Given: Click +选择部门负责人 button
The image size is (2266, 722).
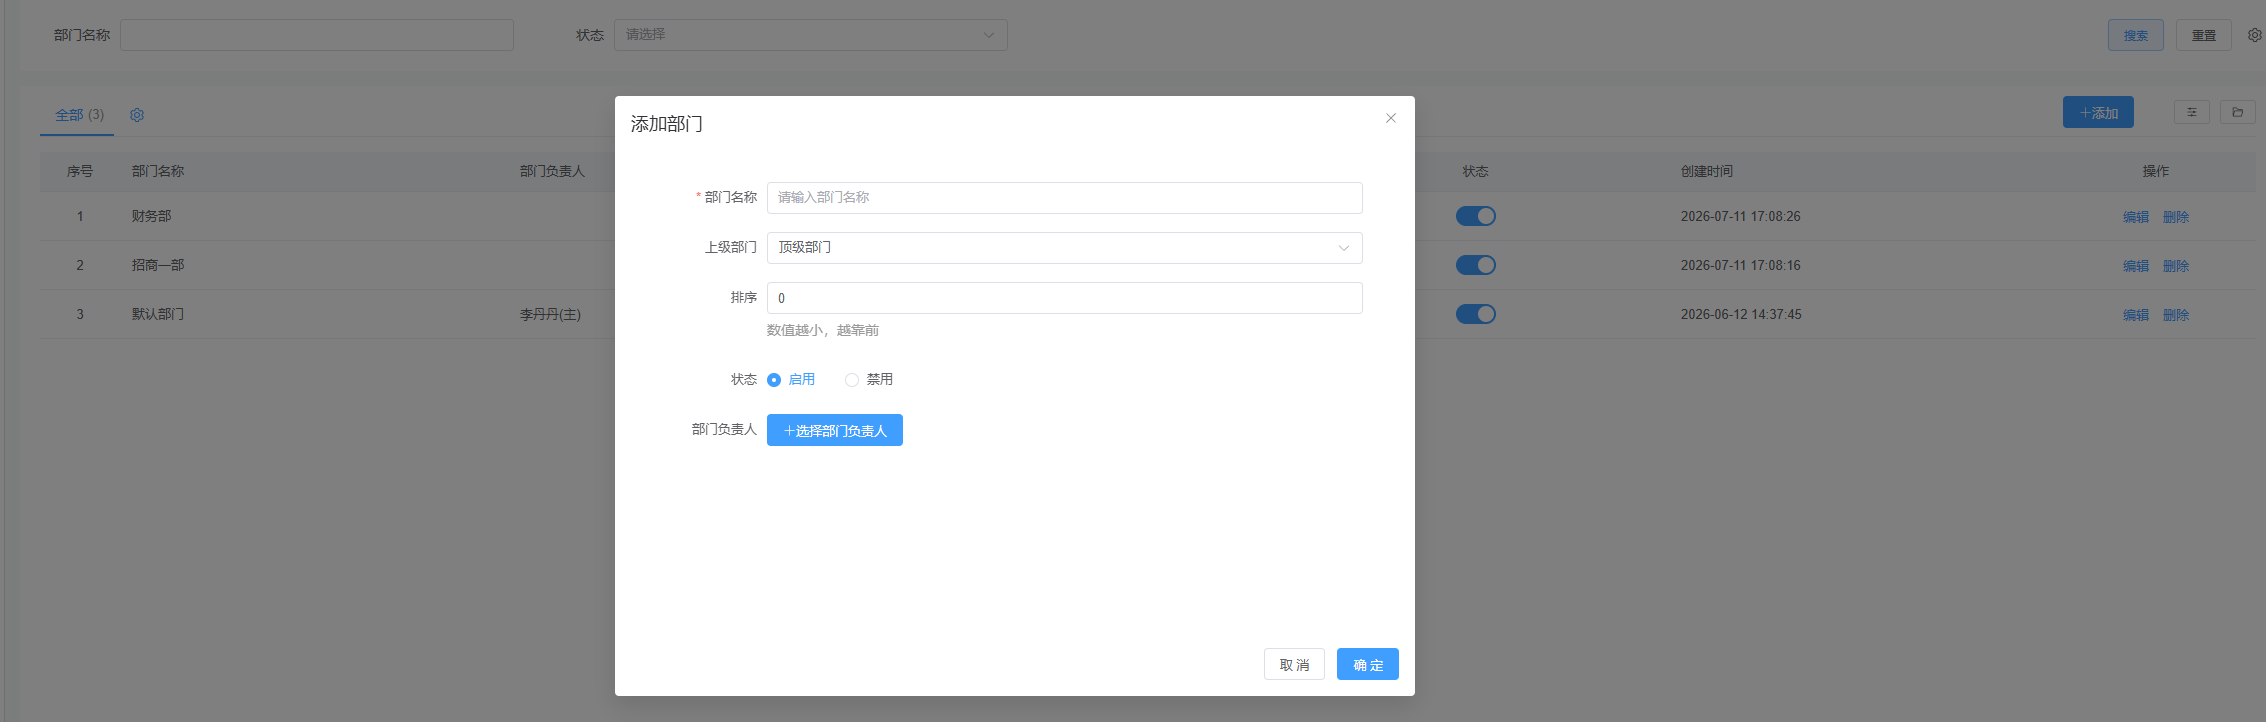Looking at the screenshot, I should tap(835, 430).
